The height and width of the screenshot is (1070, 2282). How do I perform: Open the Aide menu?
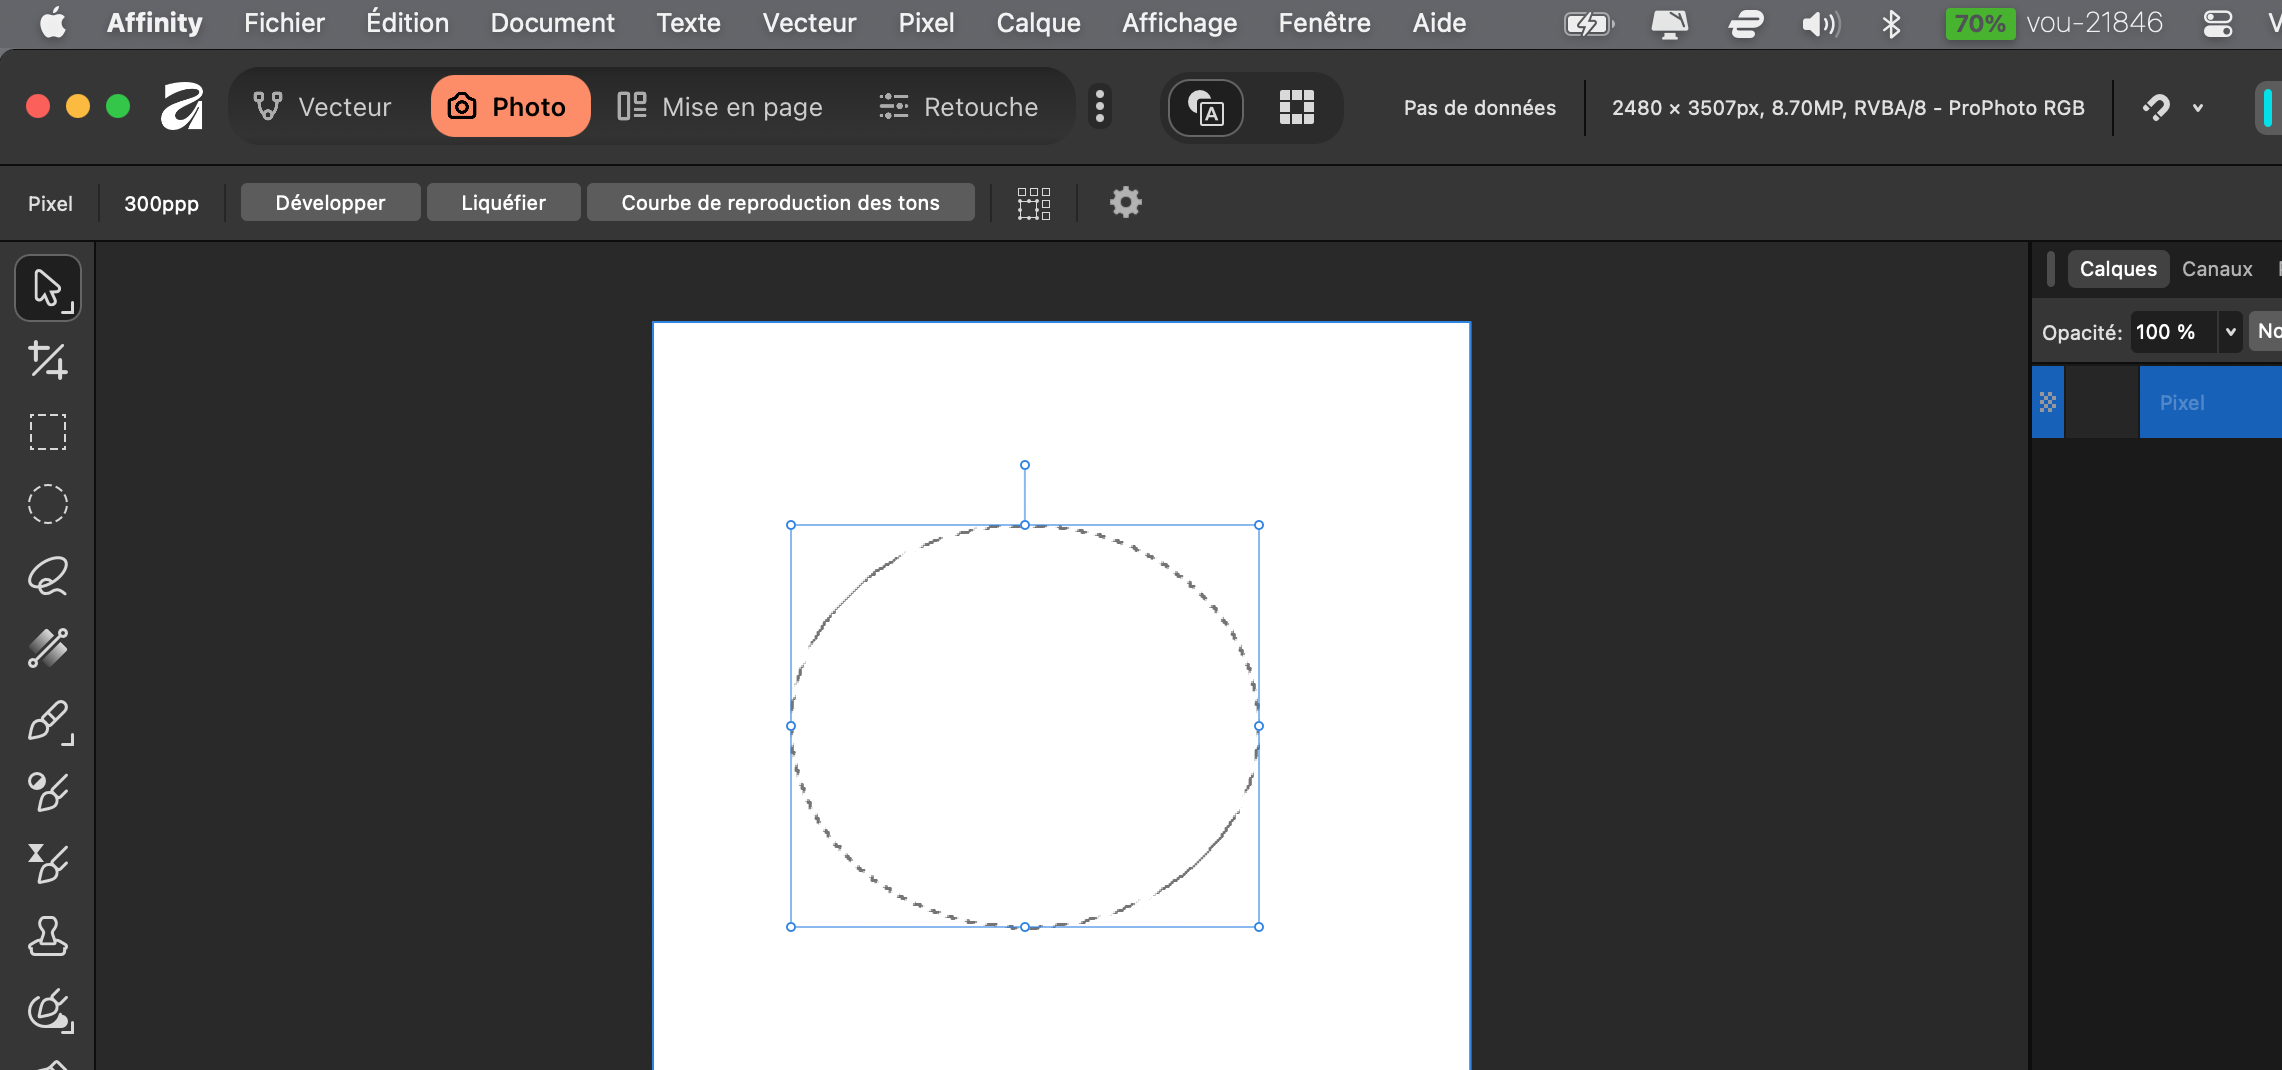tap(1439, 23)
